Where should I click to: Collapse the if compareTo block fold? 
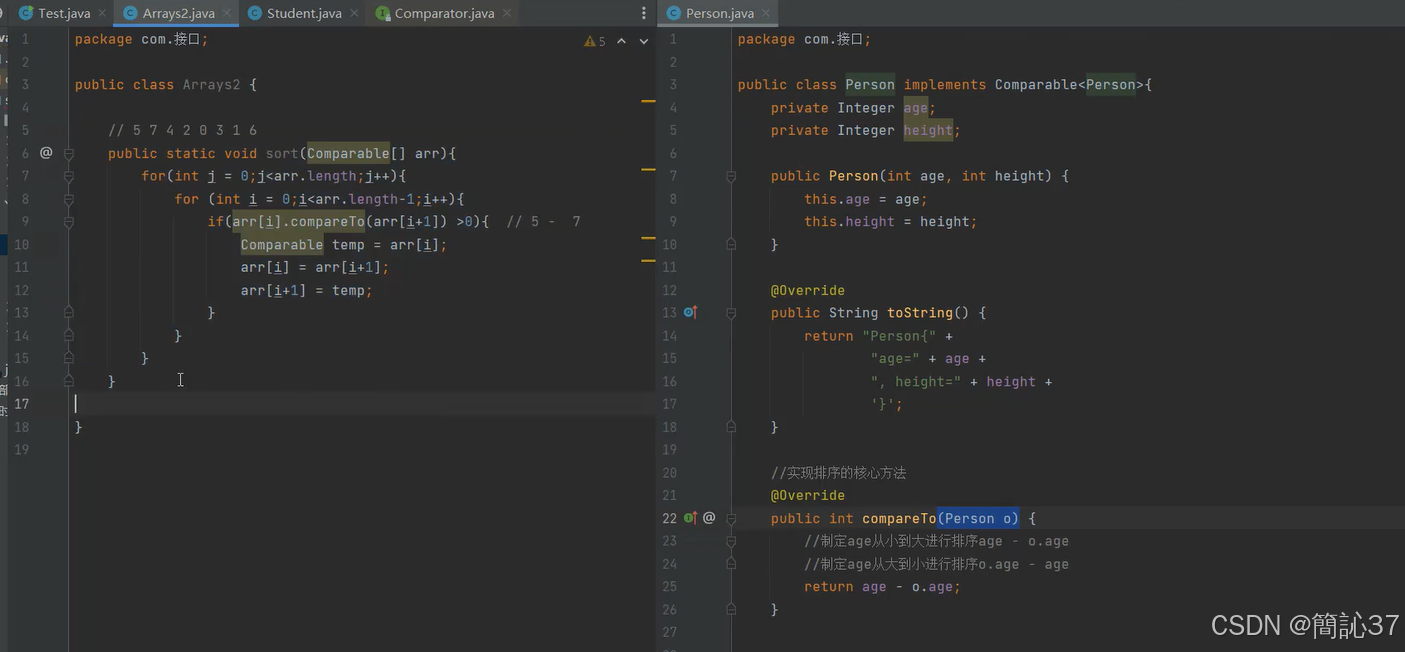pos(69,222)
